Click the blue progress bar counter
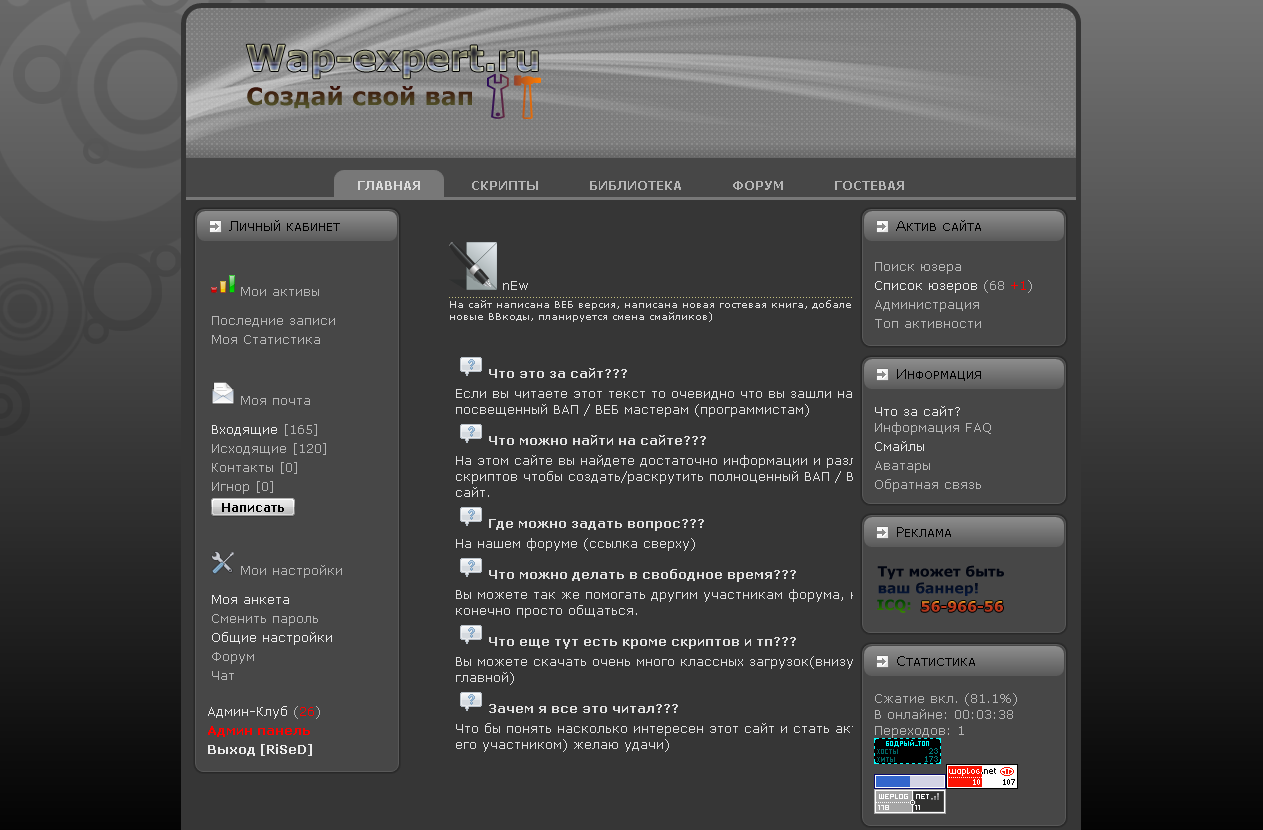Viewport: 1263px width, 830px height. [x=910, y=781]
